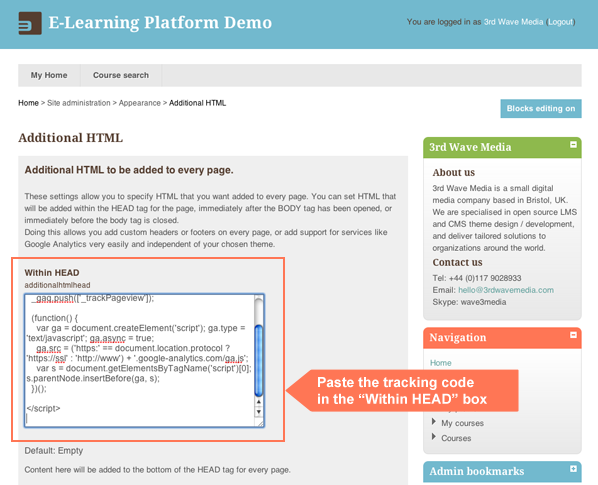Viewport: 598px width, 485px height.
Task: Open the 3rd Wave Media profile link
Action: (x=513, y=22)
